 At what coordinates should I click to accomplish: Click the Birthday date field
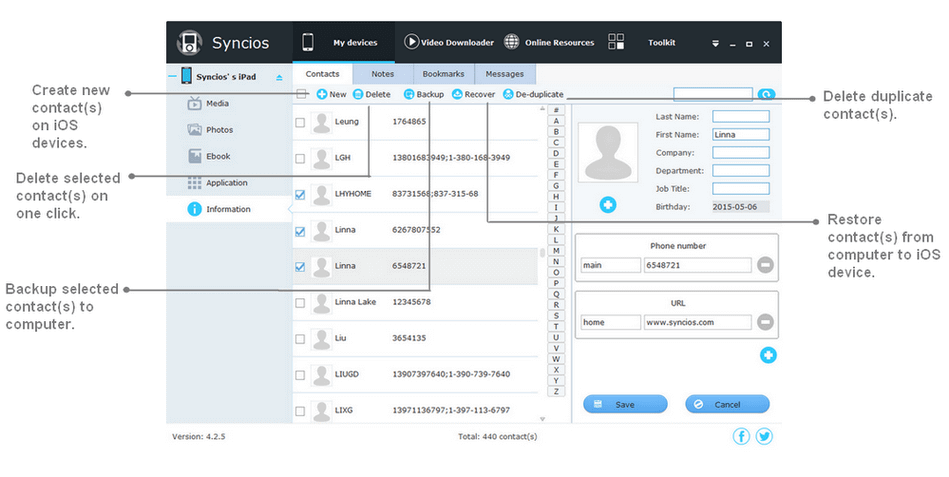(x=741, y=206)
